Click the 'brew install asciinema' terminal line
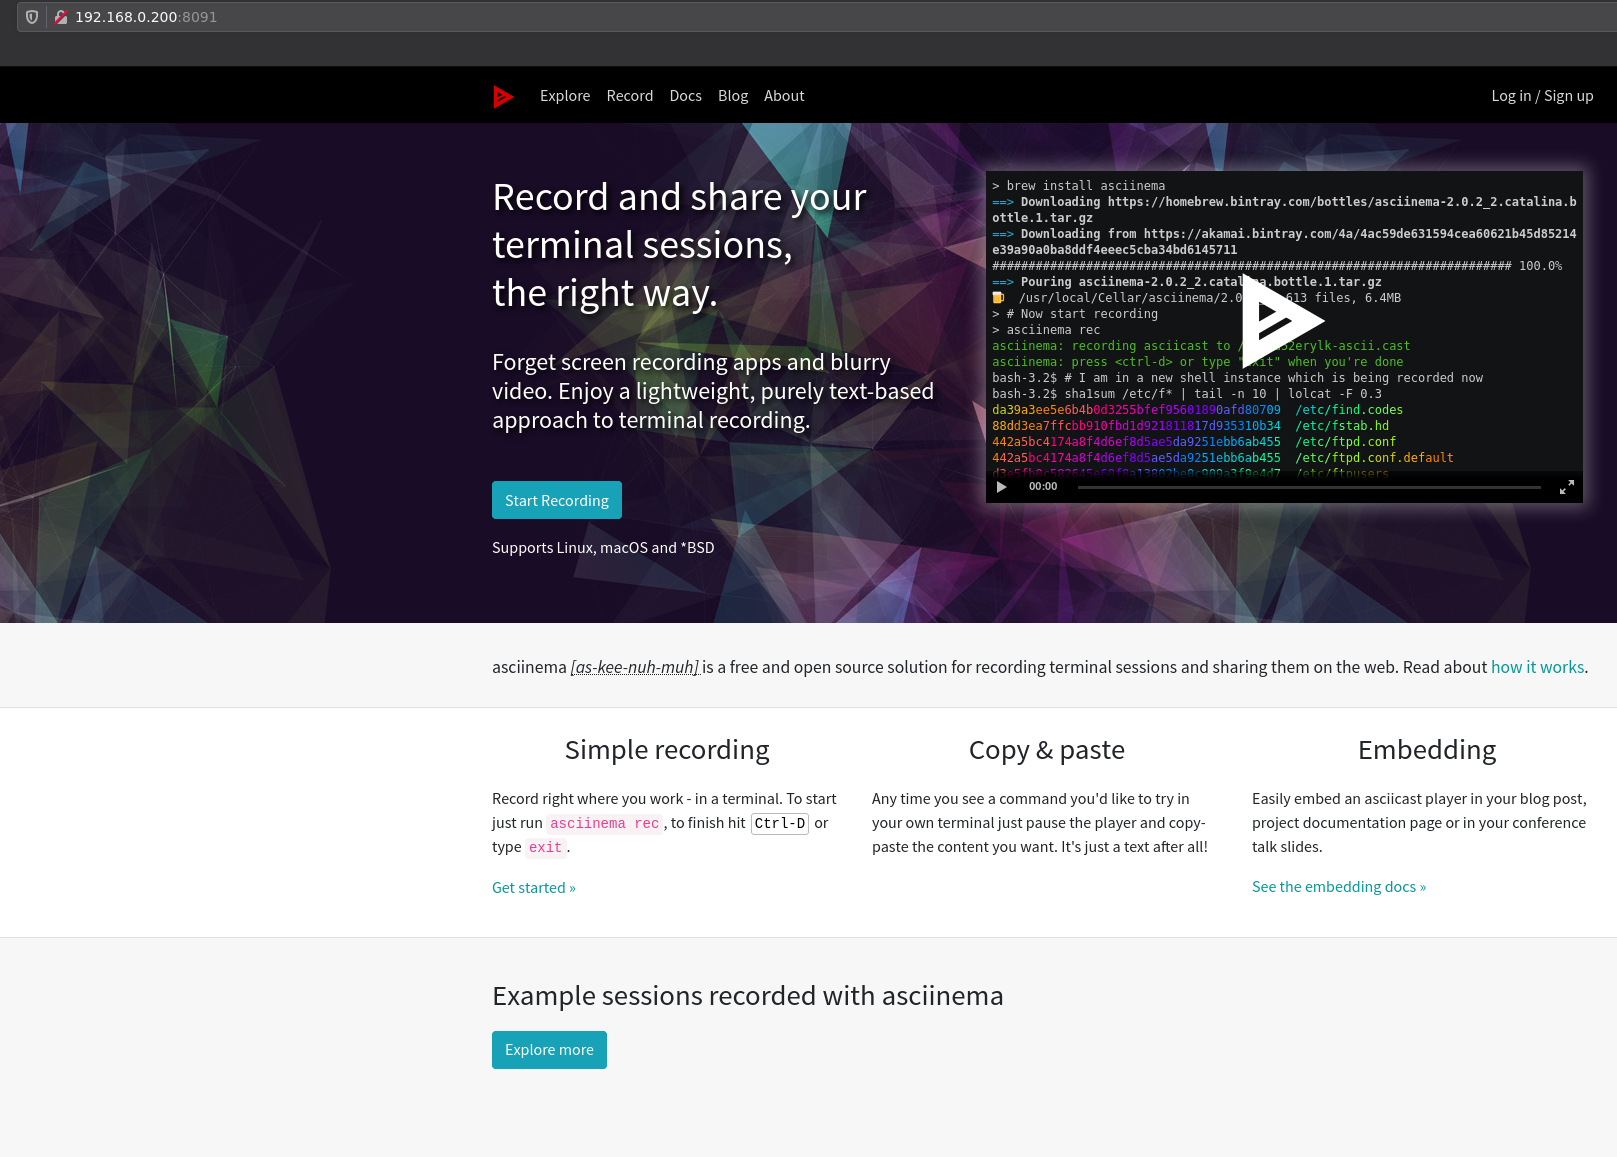The image size is (1617, 1157). (1079, 186)
